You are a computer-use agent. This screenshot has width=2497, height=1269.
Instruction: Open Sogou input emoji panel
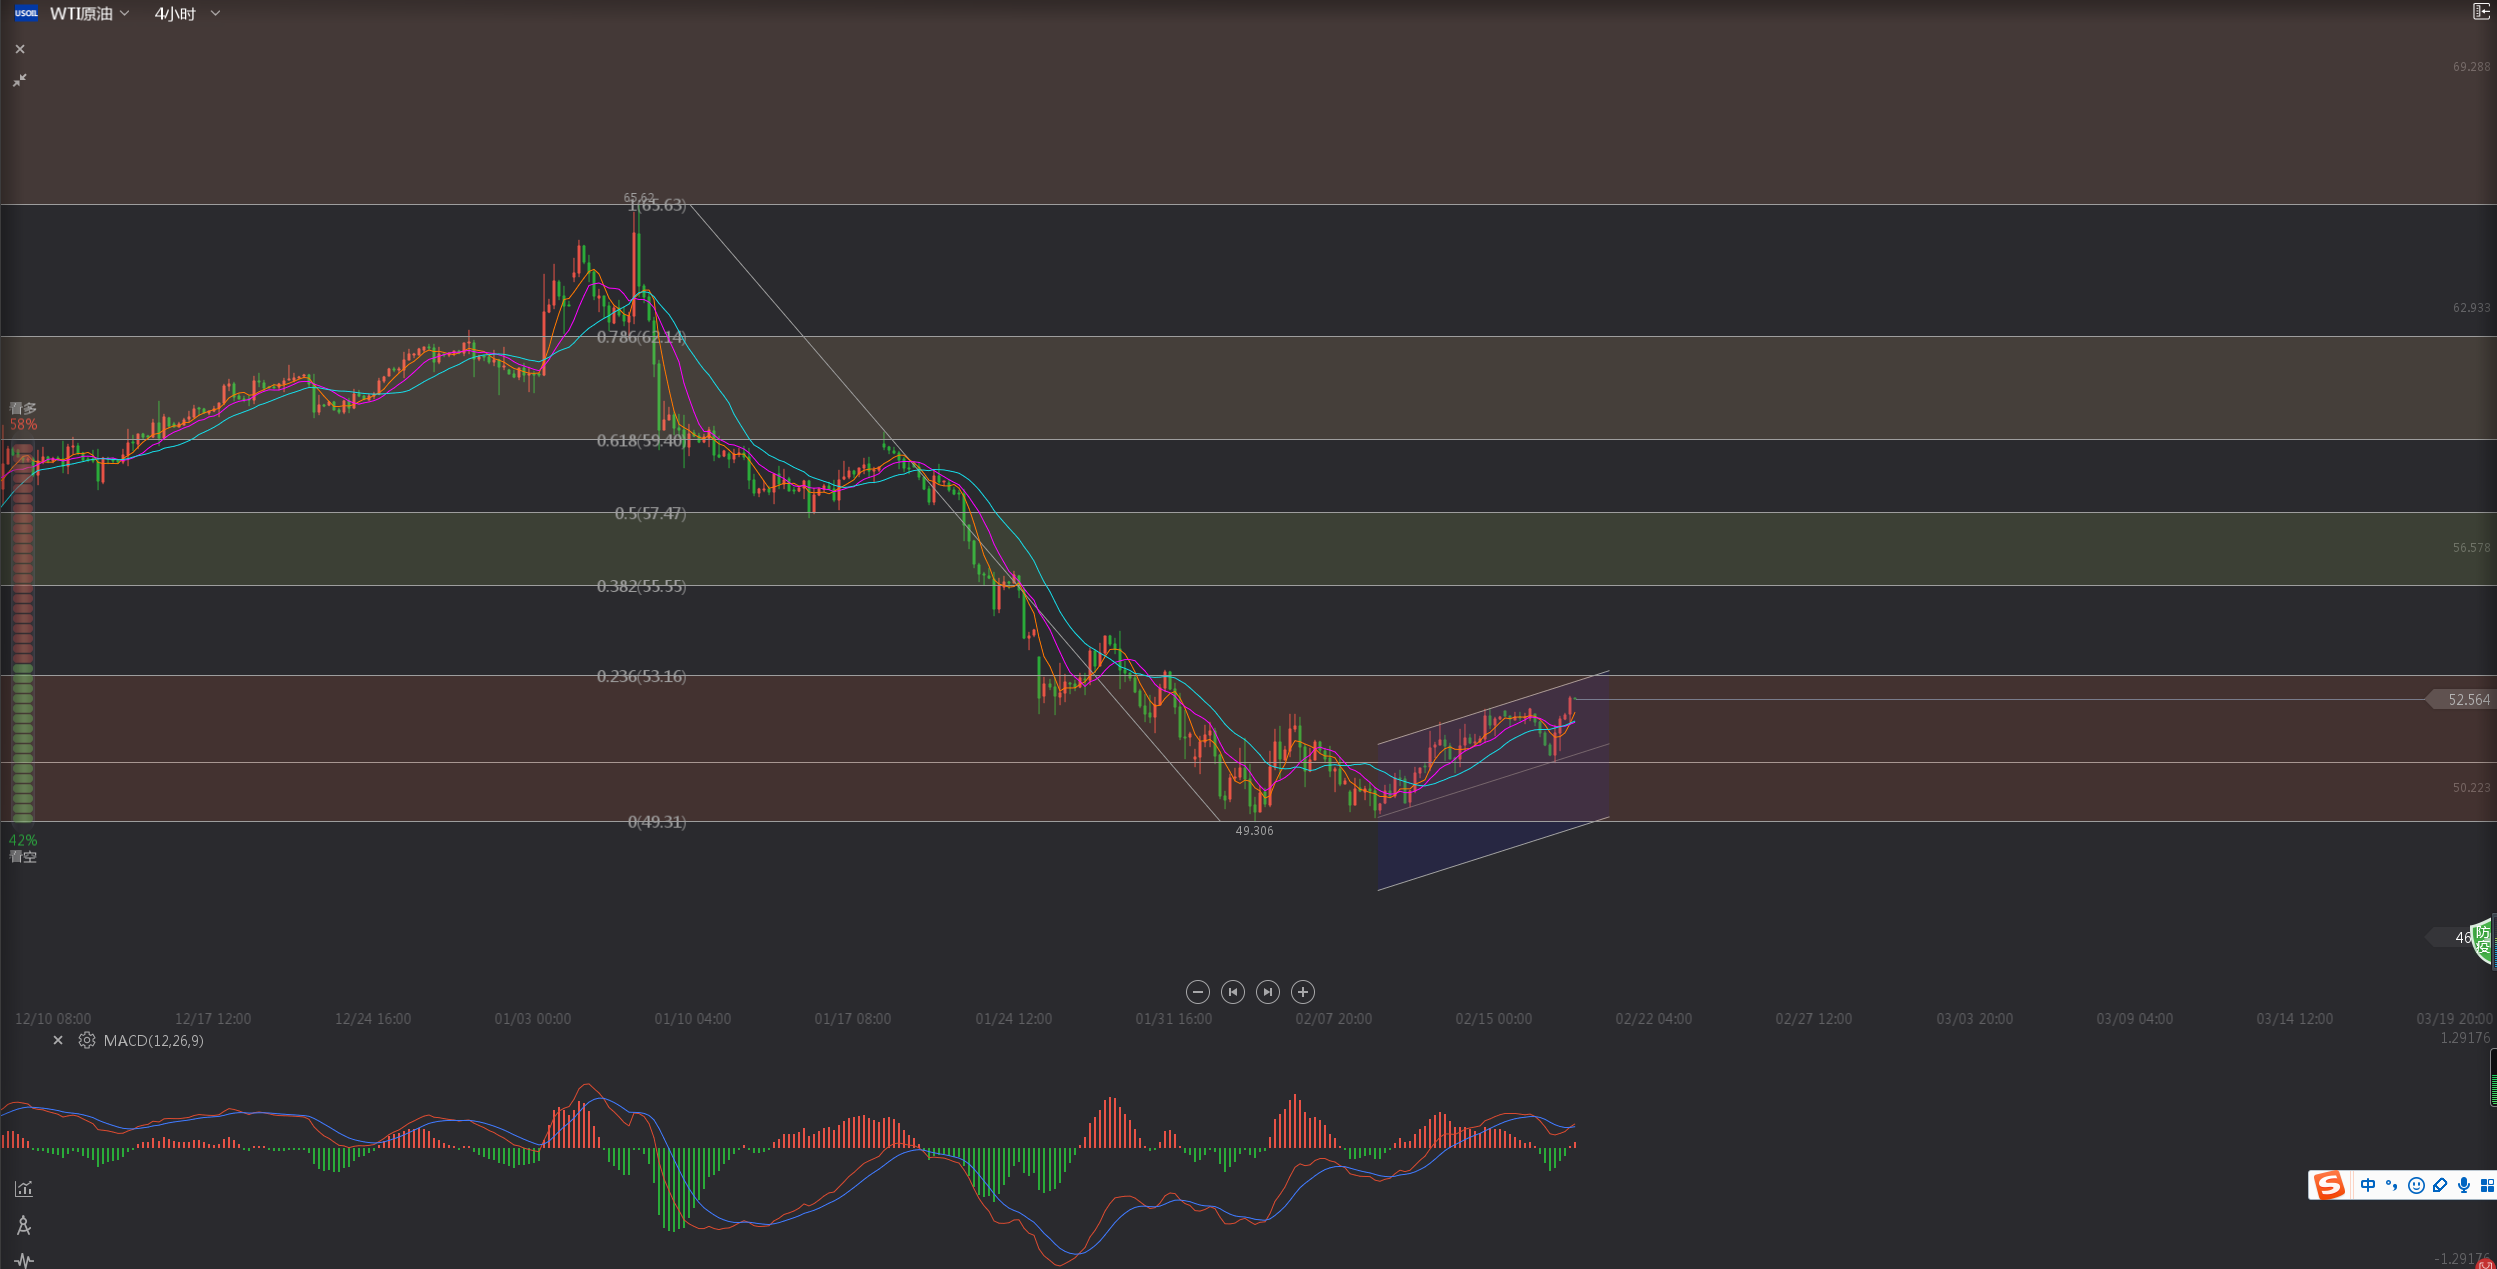tap(2416, 1185)
